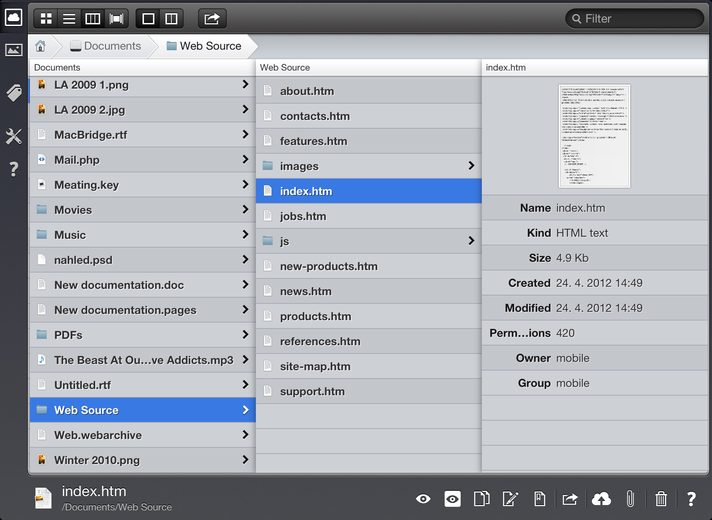This screenshot has width=712, height=520.
Task: Expand Movies folder chevron
Action: click(245, 209)
